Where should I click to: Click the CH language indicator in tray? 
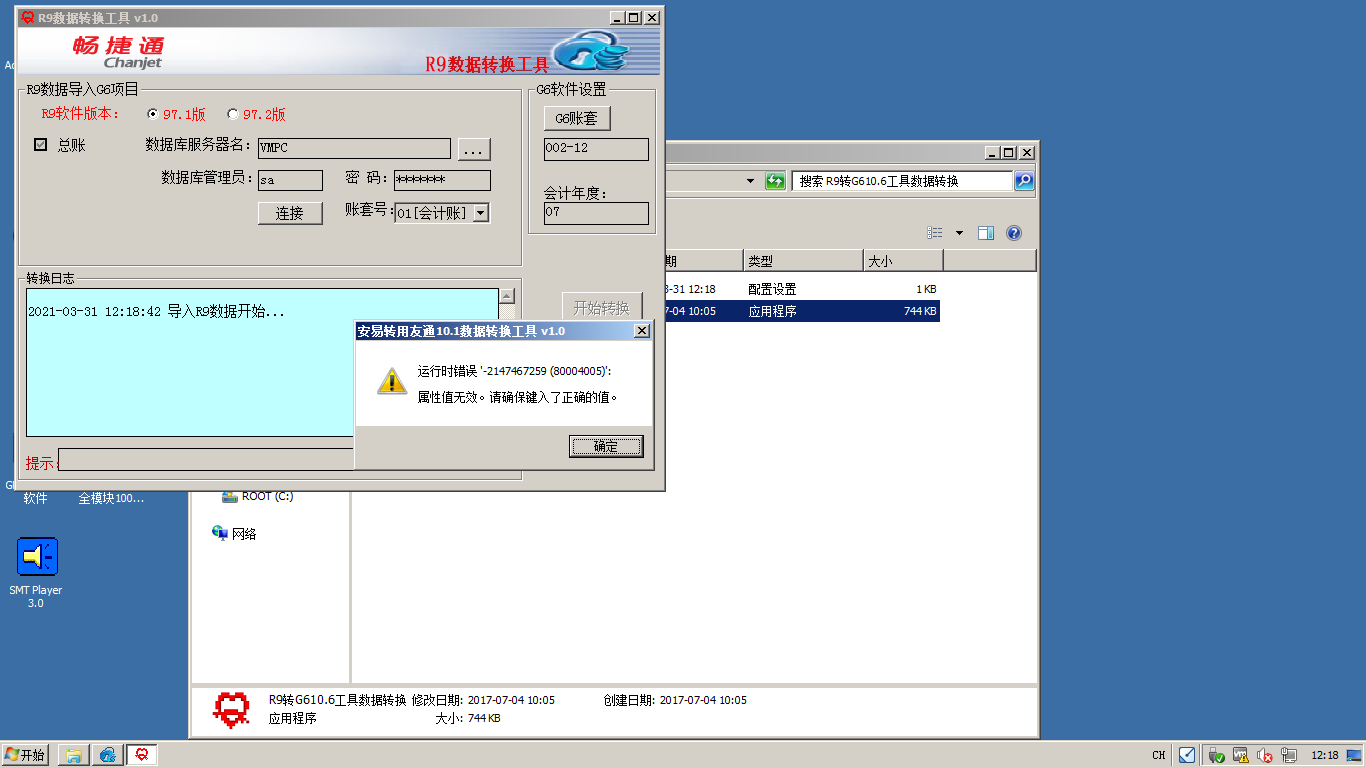coord(1158,755)
